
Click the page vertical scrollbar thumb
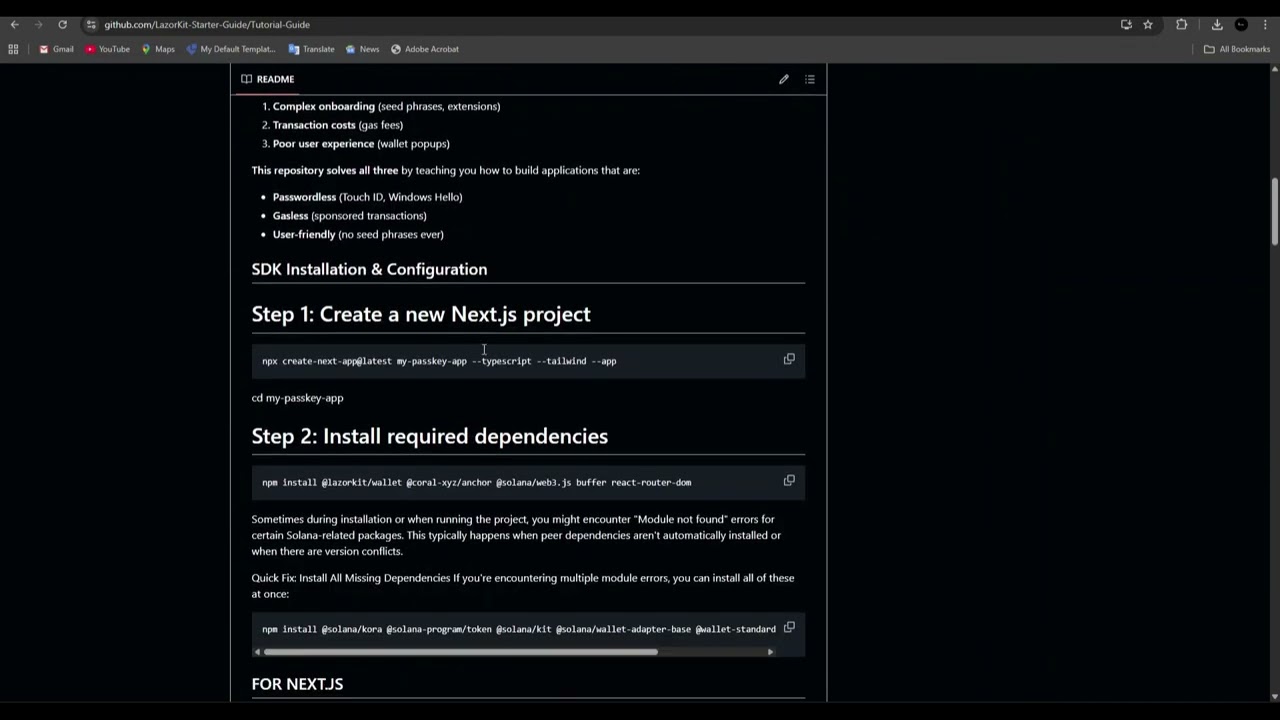click(1274, 210)
